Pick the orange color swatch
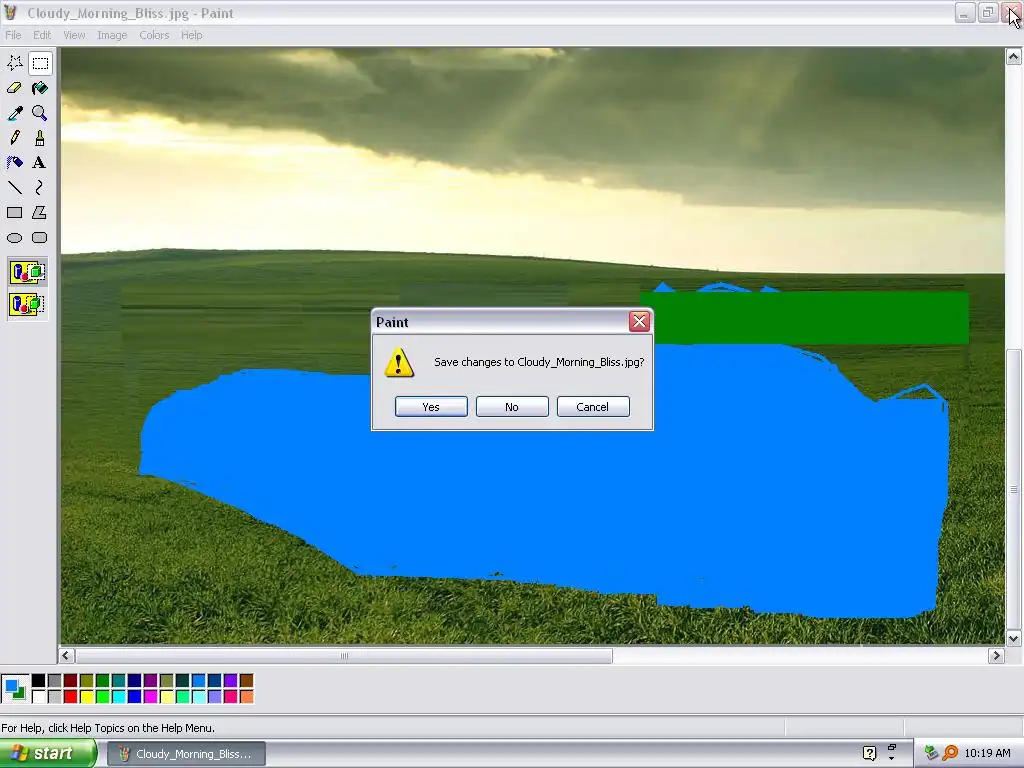Viewport: 1024px width, 768px height. pos(246,697)
